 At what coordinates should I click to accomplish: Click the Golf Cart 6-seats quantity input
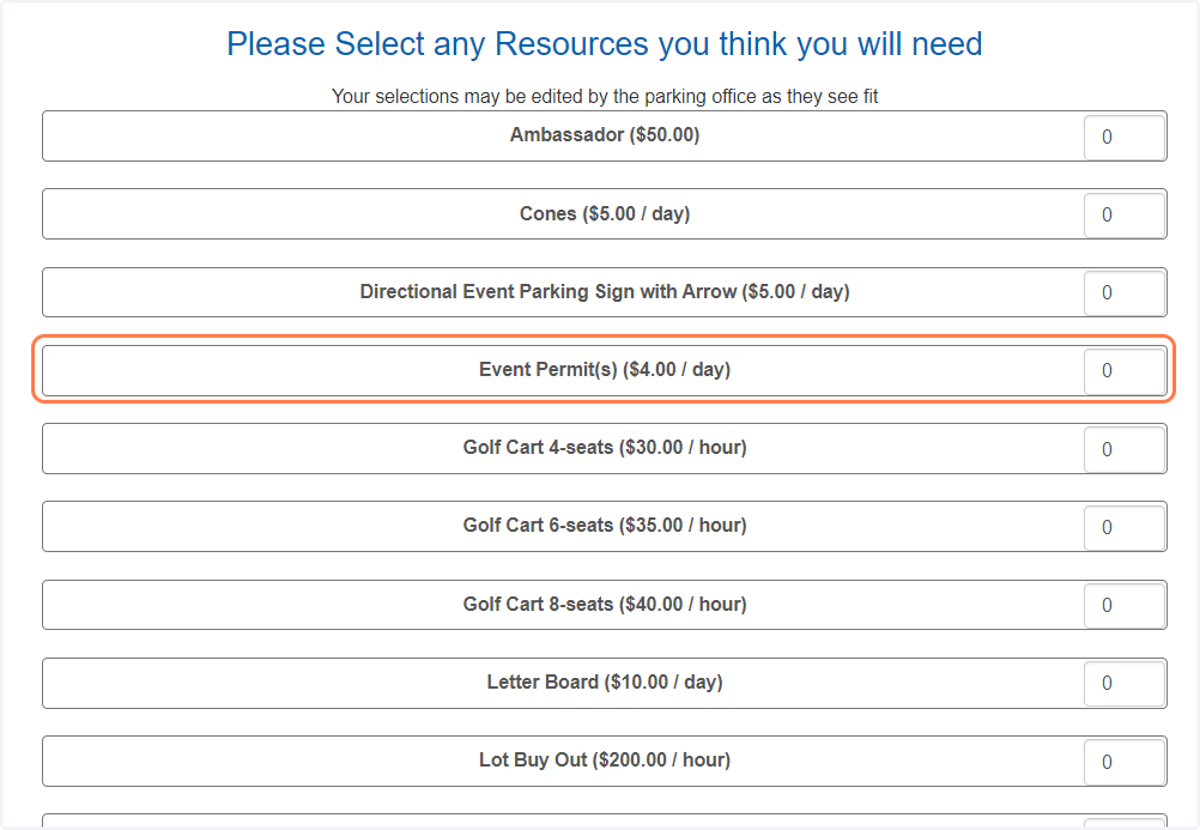pyautogui.click(x=1125, y=527)
